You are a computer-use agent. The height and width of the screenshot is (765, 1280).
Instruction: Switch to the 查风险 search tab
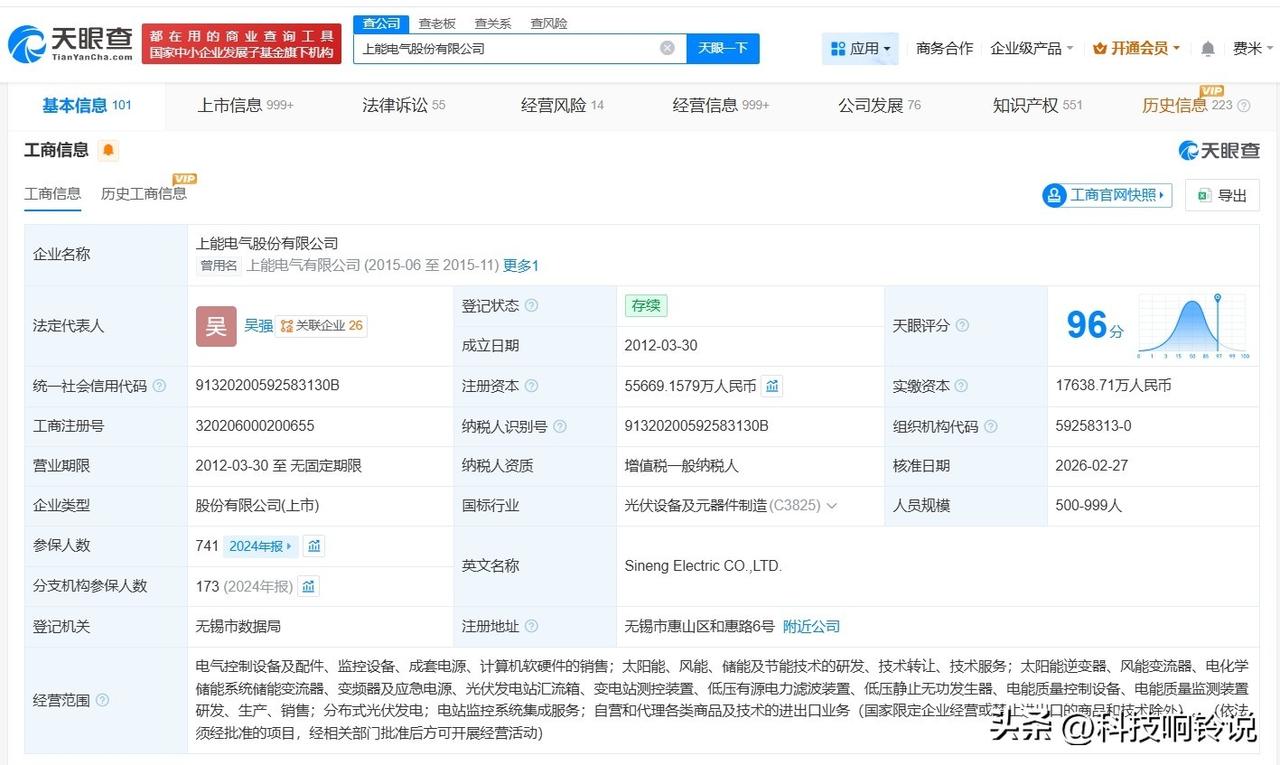[x=548, y=23]
